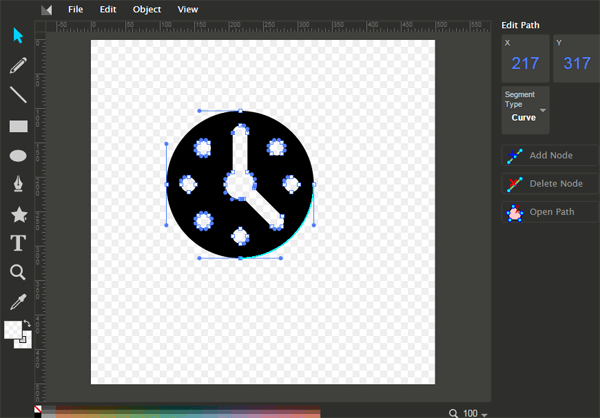
Task: Pick the Line tool
Action: 18,96
